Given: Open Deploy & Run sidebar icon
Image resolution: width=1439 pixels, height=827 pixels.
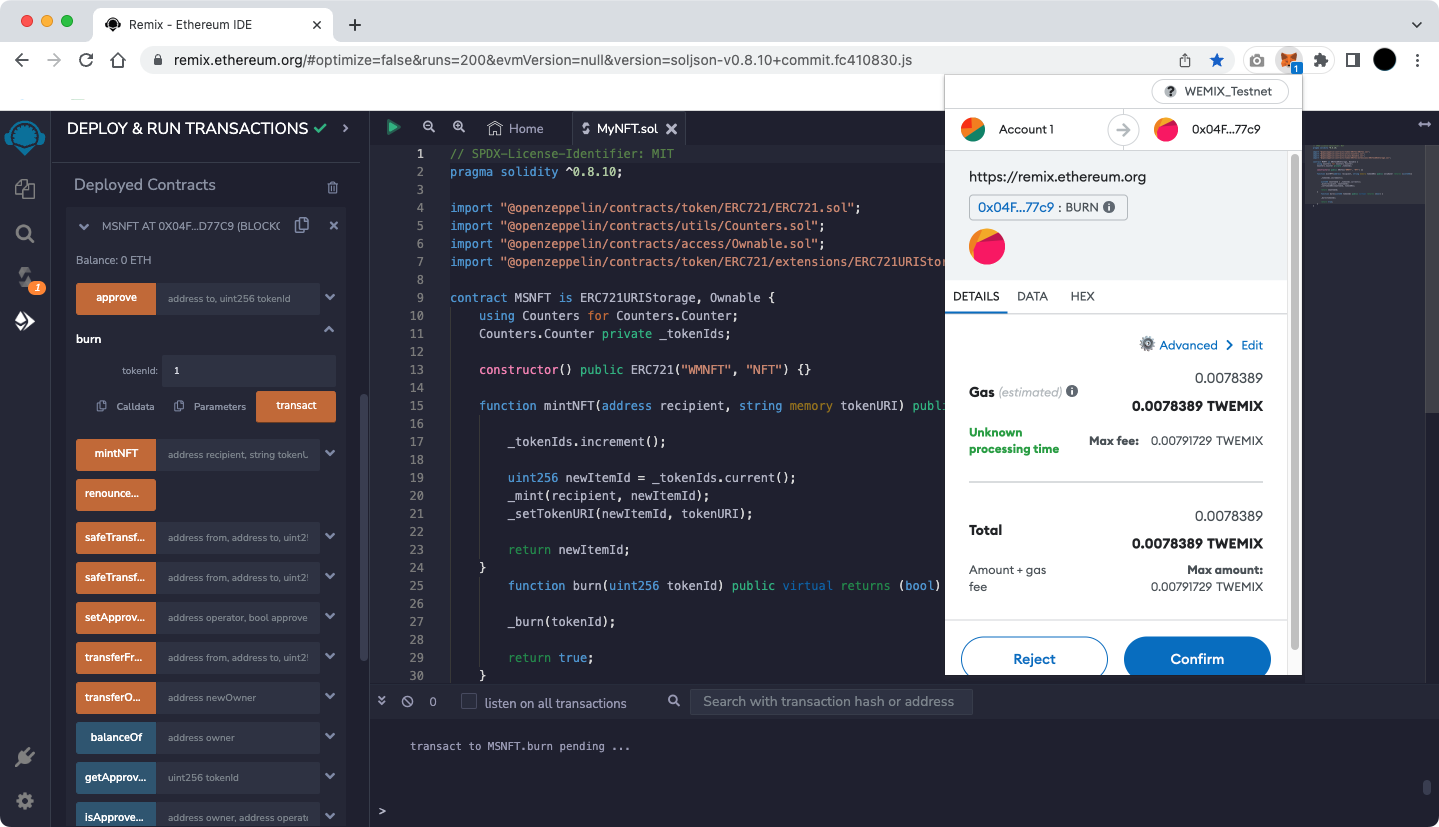Looking at the screenshot, I should pyautogui.click(x=25, y=321).
